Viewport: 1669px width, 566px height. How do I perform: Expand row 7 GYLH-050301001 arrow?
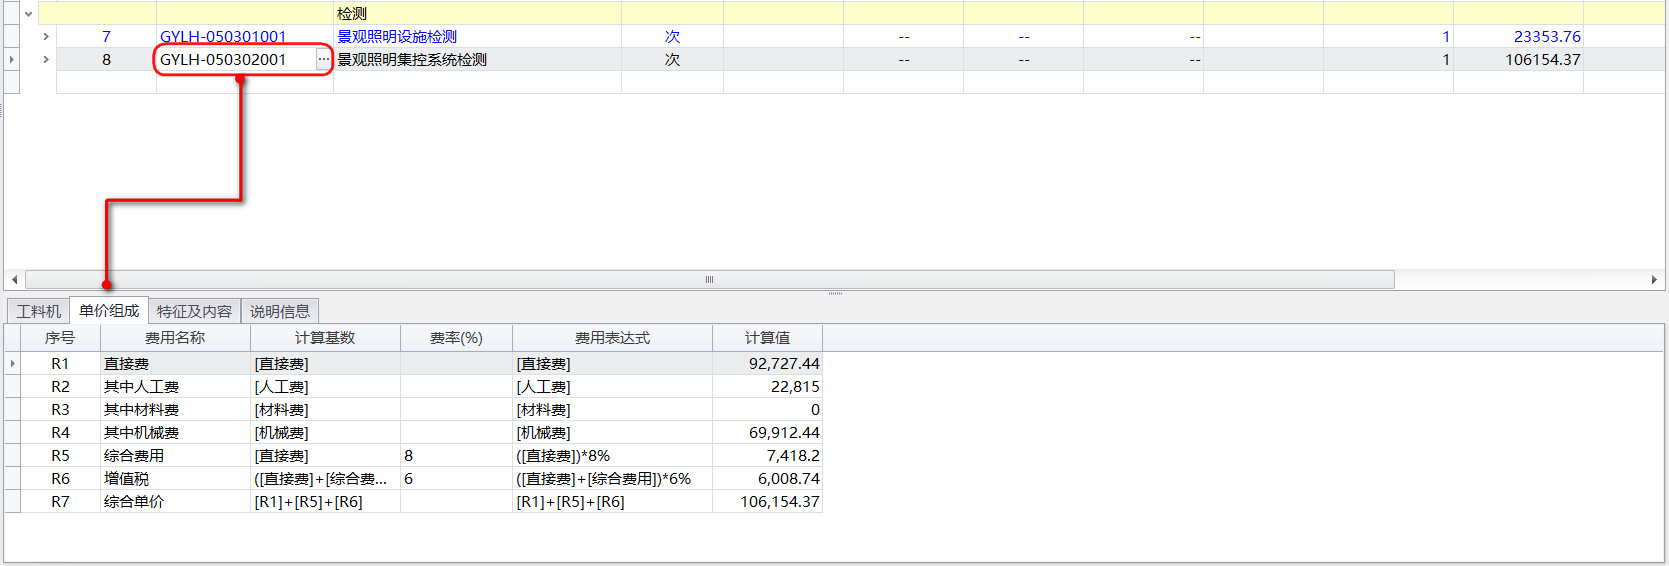[46, 37]
